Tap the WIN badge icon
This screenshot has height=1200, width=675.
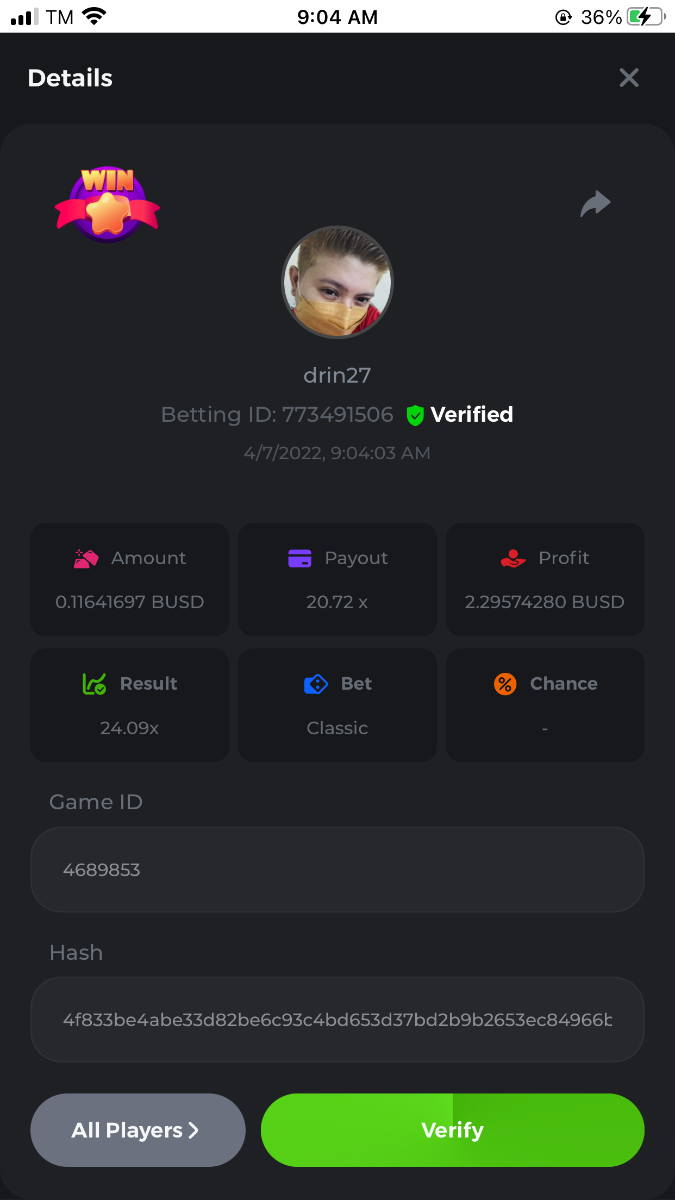point(107,204)
